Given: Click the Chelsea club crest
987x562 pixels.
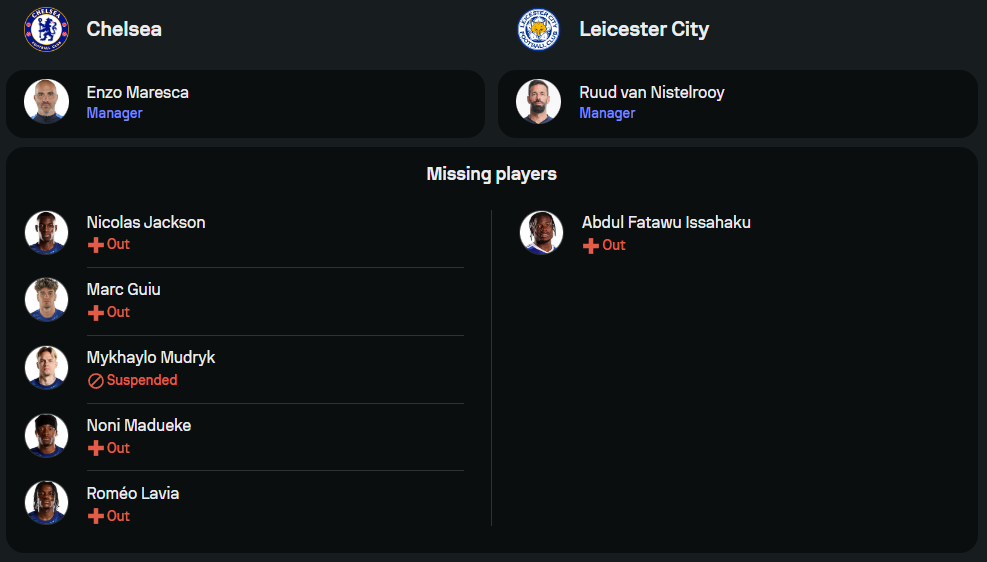Looking at the screenshot, I should pos(46,29).
